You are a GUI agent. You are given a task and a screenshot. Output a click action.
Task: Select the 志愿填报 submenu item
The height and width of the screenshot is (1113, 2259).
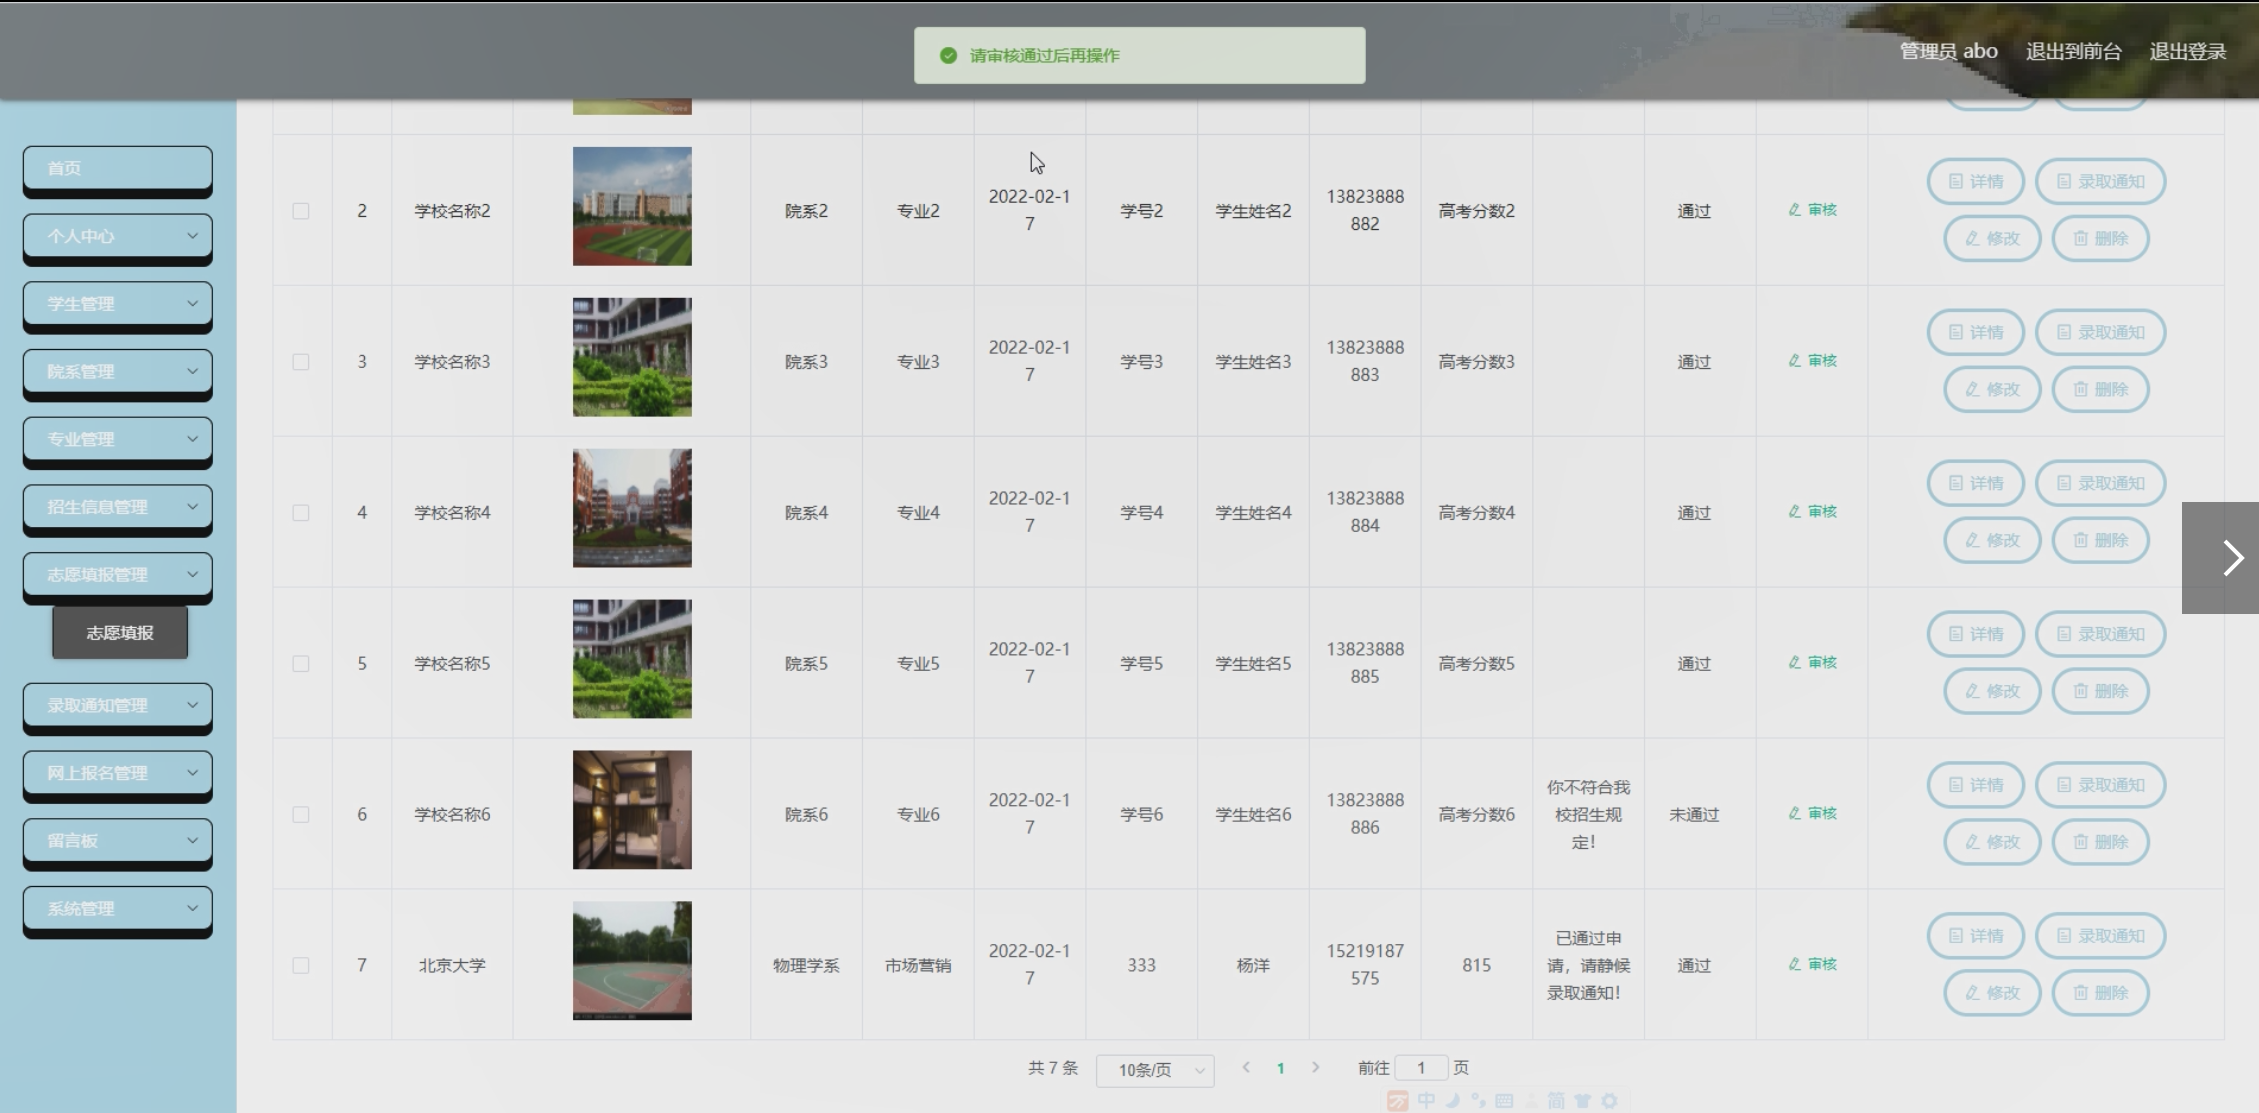click(120, 633)
